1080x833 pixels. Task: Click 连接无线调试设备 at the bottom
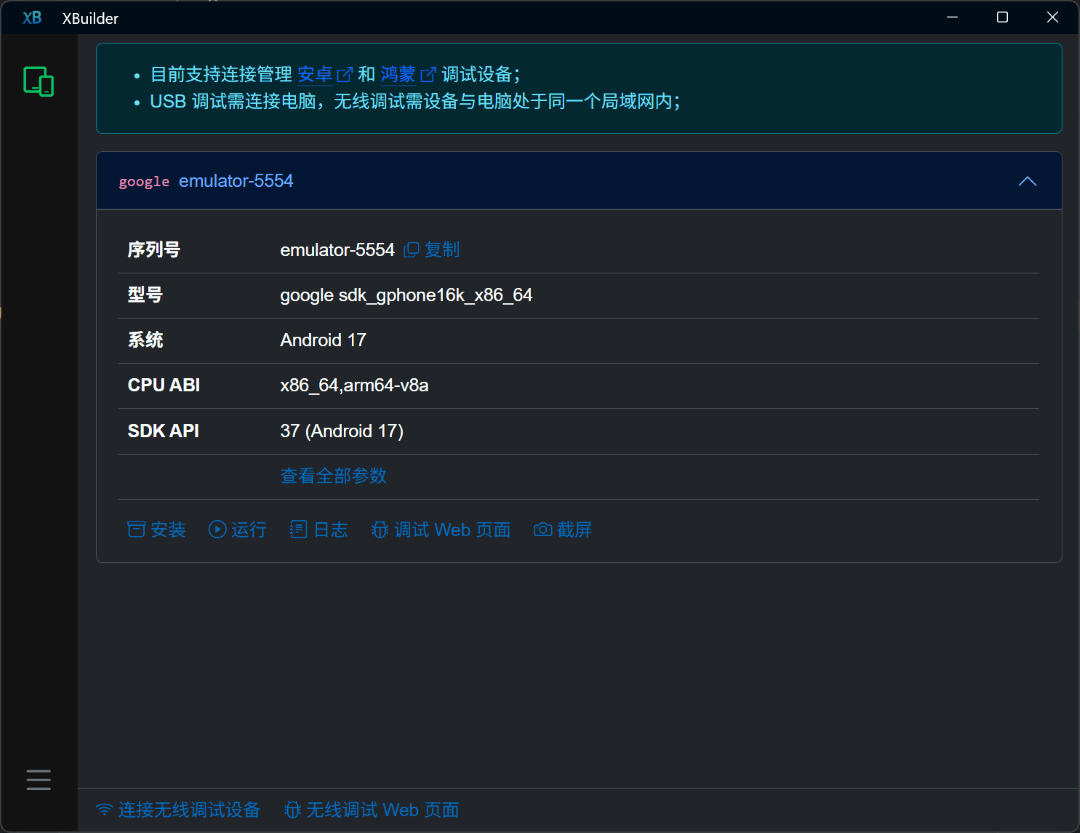178,810
